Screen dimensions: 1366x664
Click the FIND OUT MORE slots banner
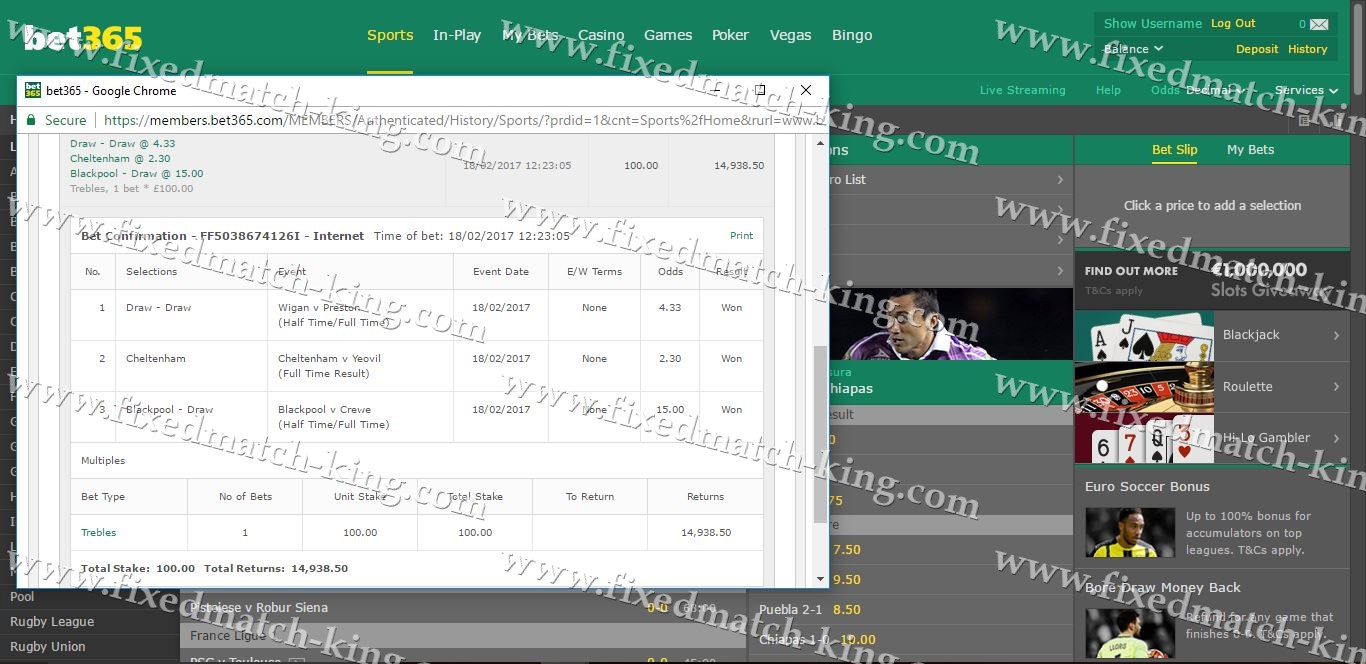[1212, 279]
